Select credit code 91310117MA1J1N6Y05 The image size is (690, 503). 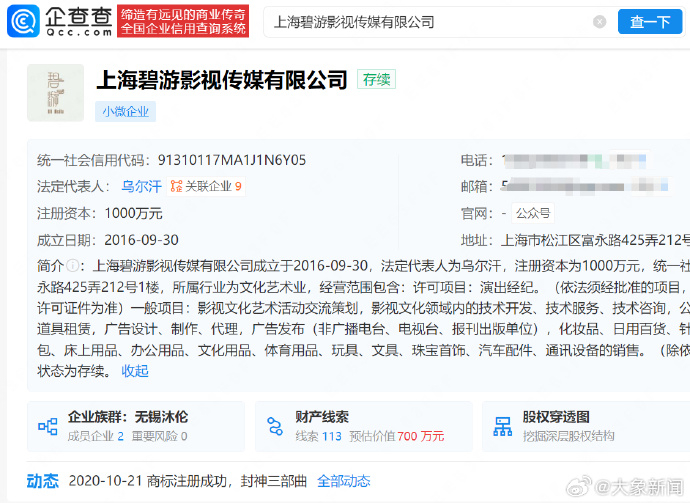coord(232,160)
